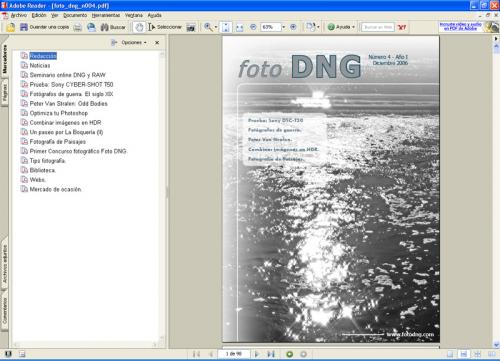Select the Fotografía de Paisajes bookmark
500x361 pixels.
click(x=58, y=142)
